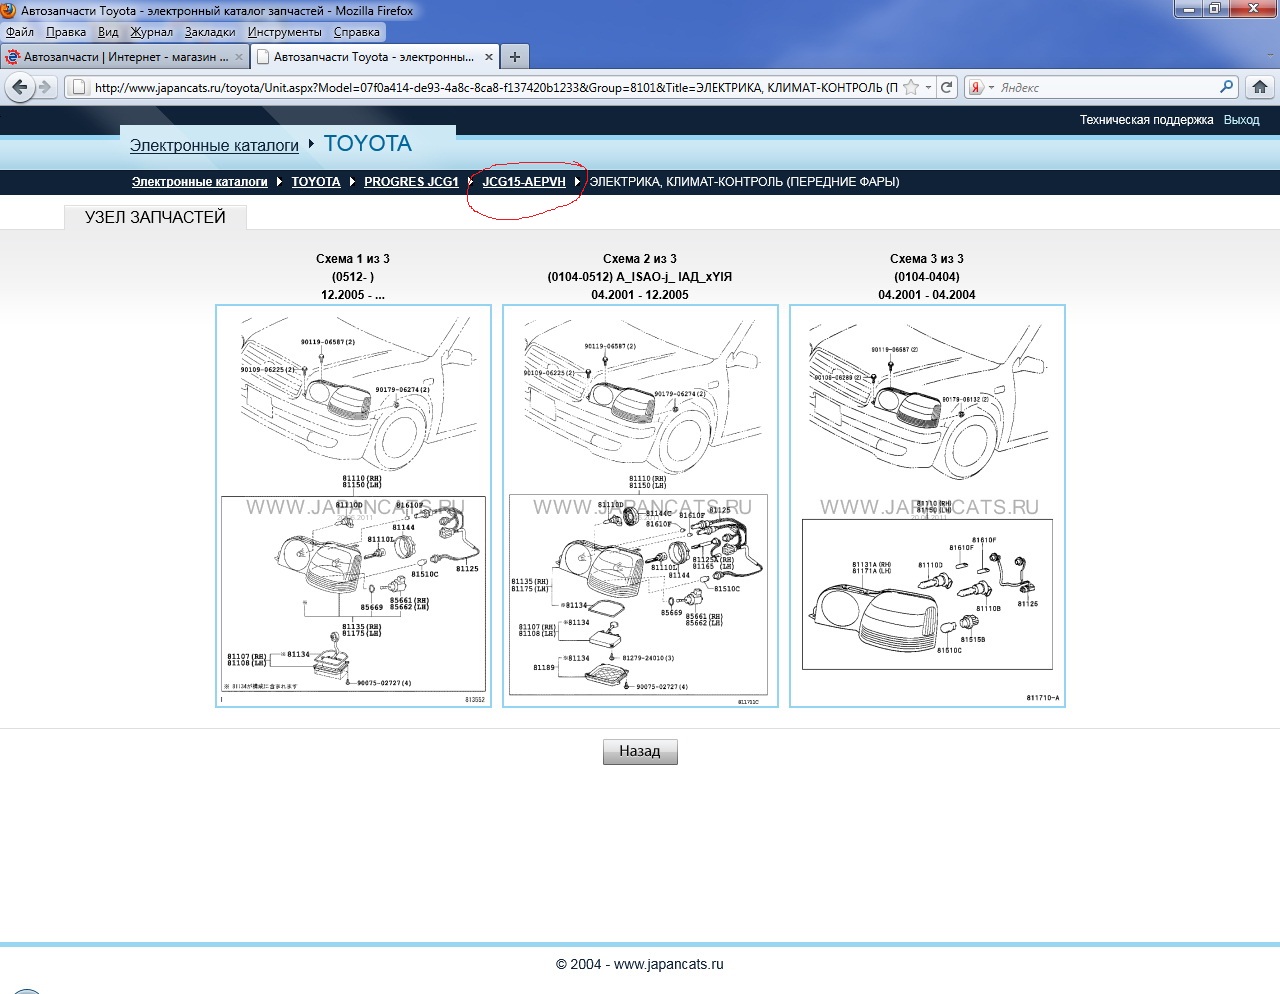This screenshot has height=994, width=1280.
Task: Close the first Автозапчасти tab
Action: point(239,57)
